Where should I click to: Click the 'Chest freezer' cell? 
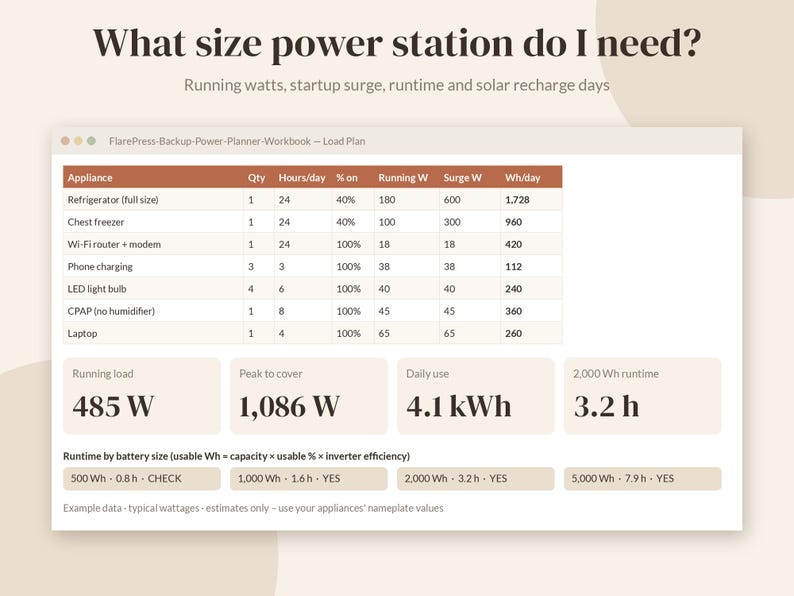tap(153, 222)
